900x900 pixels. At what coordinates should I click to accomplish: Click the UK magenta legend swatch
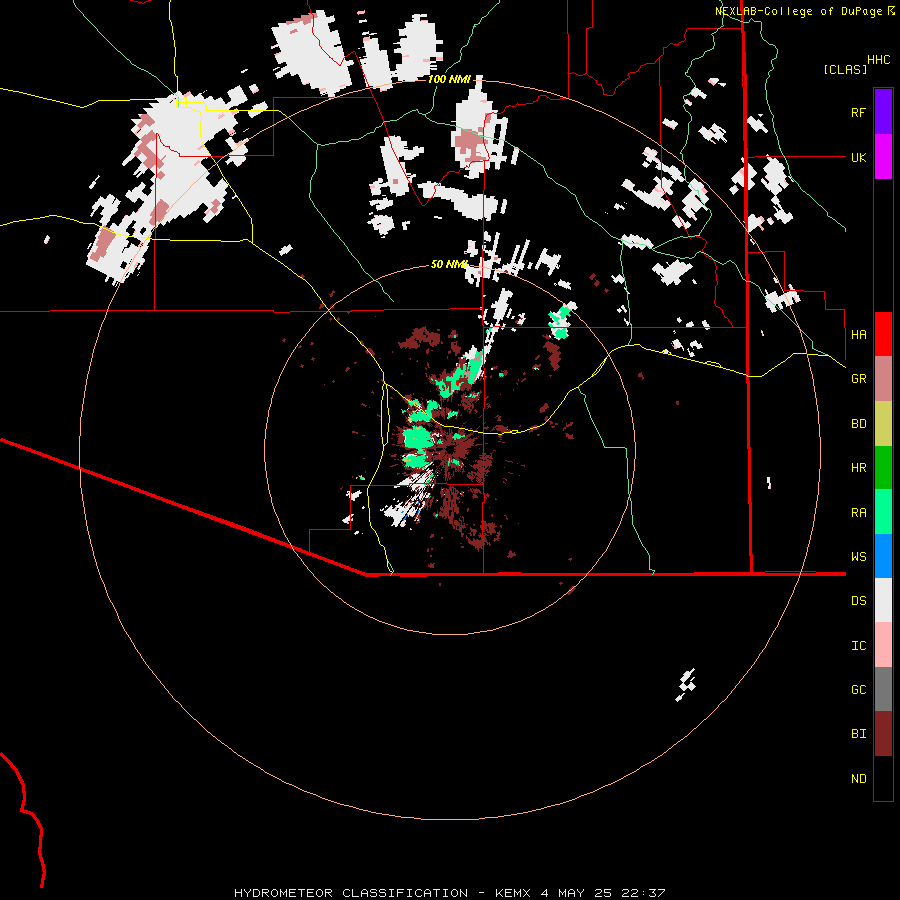pos(883,157)
